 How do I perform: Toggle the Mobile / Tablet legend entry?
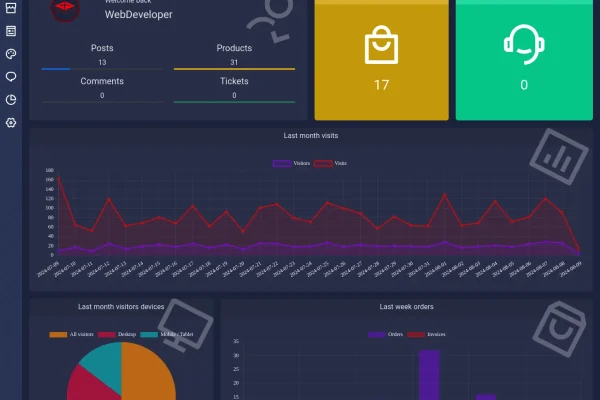pyautogui.click(x=167, y=335)
